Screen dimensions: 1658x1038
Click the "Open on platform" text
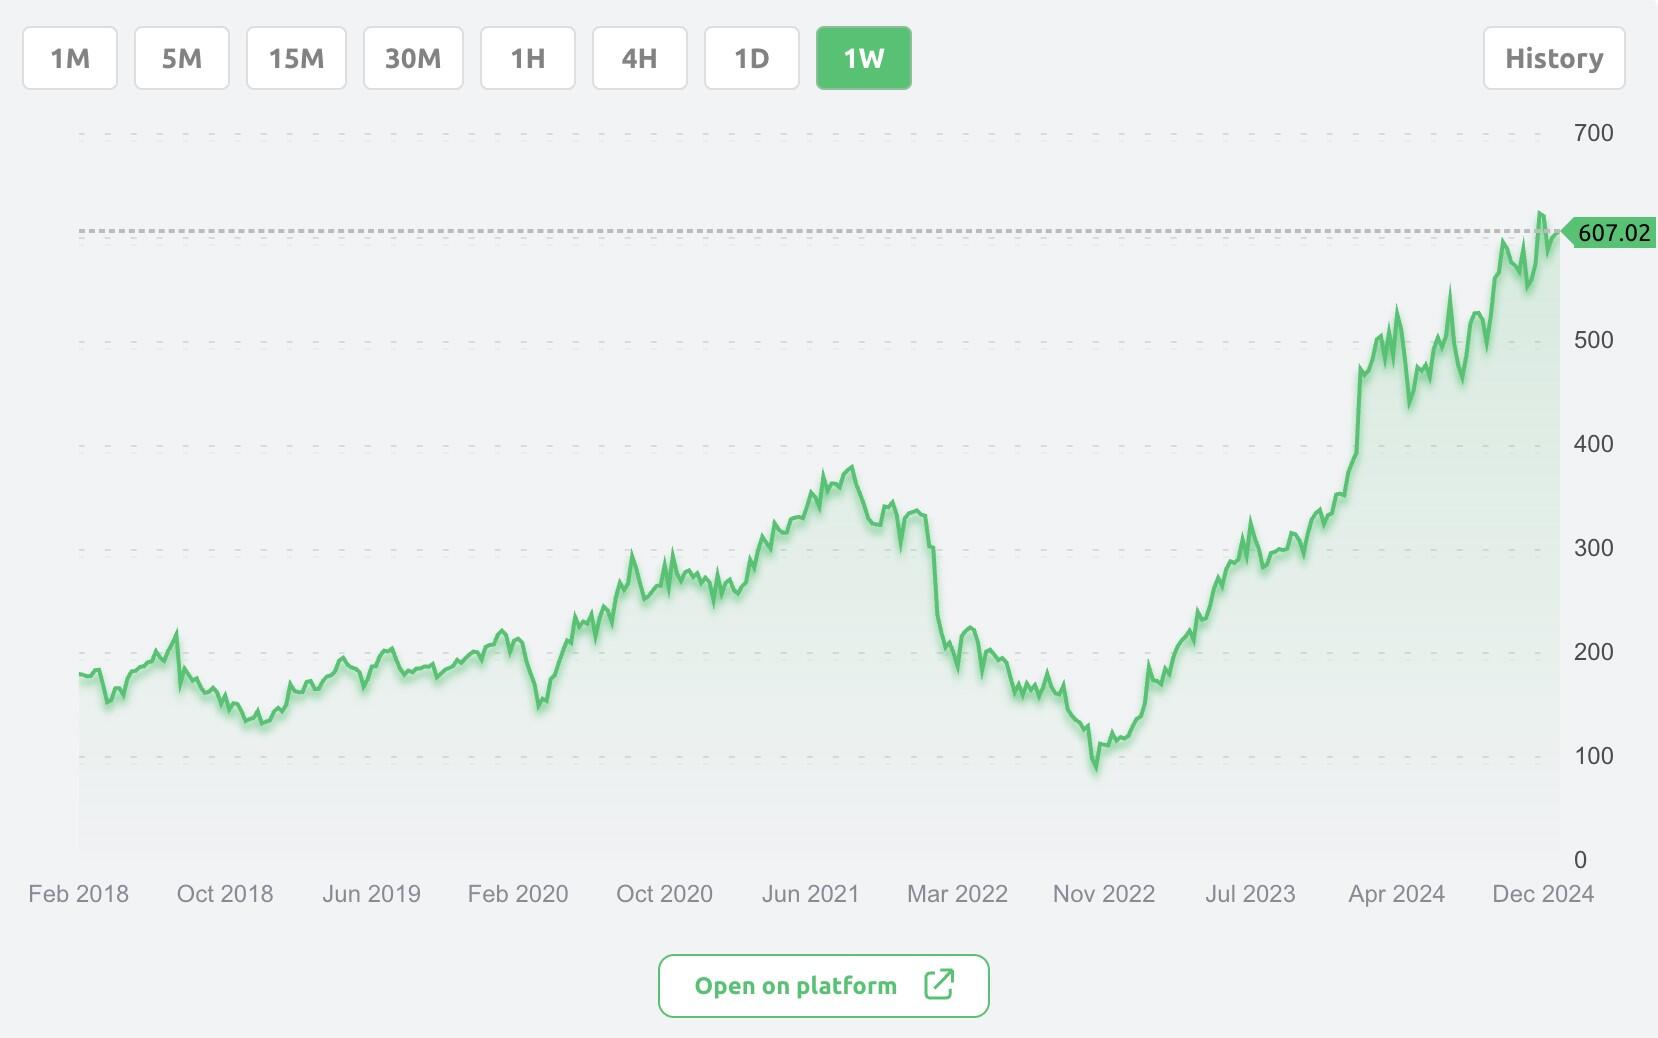coord(796,986)
